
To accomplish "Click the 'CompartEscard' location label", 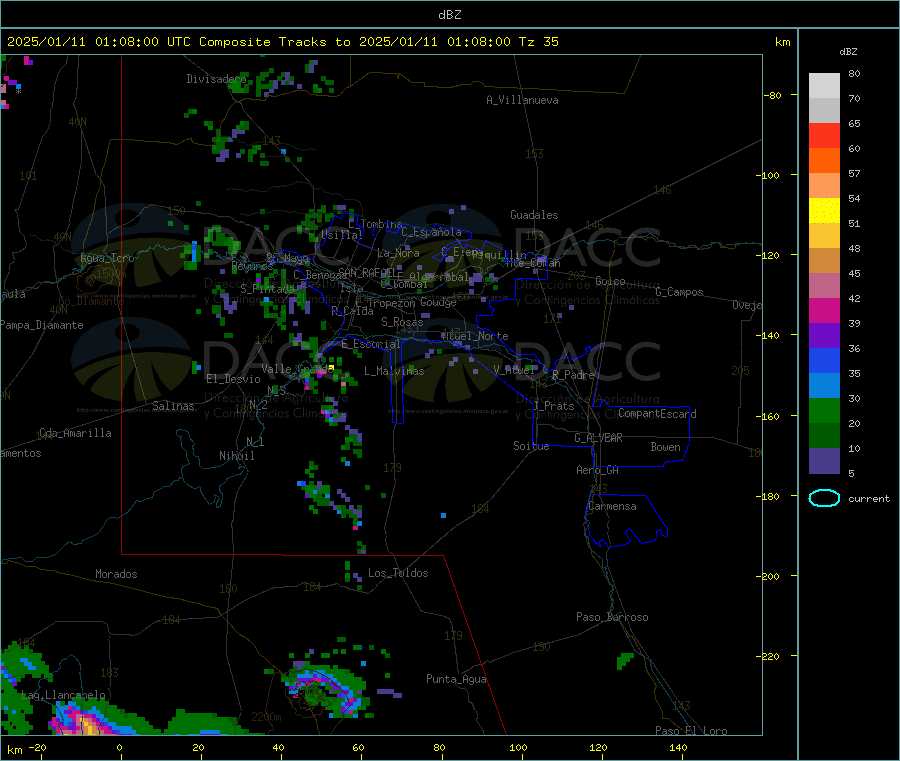I will click(657, 414).
